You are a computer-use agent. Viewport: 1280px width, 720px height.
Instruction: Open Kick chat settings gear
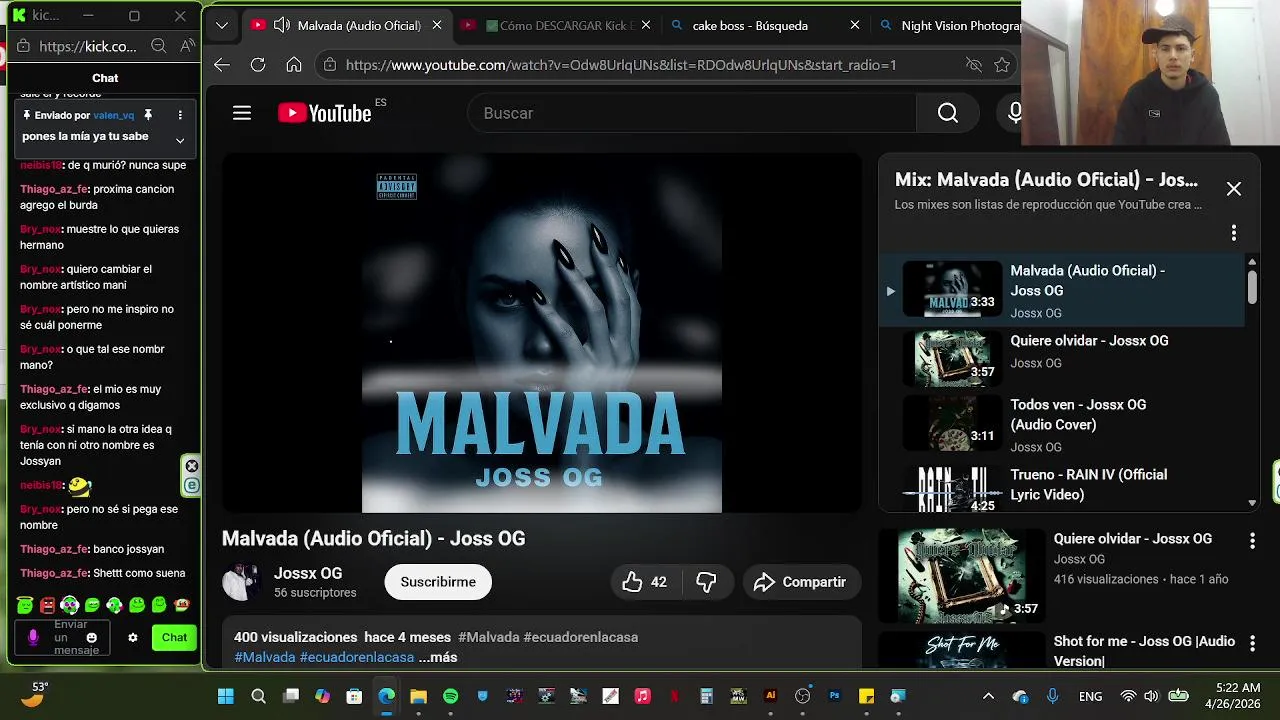tap(132, 637)
